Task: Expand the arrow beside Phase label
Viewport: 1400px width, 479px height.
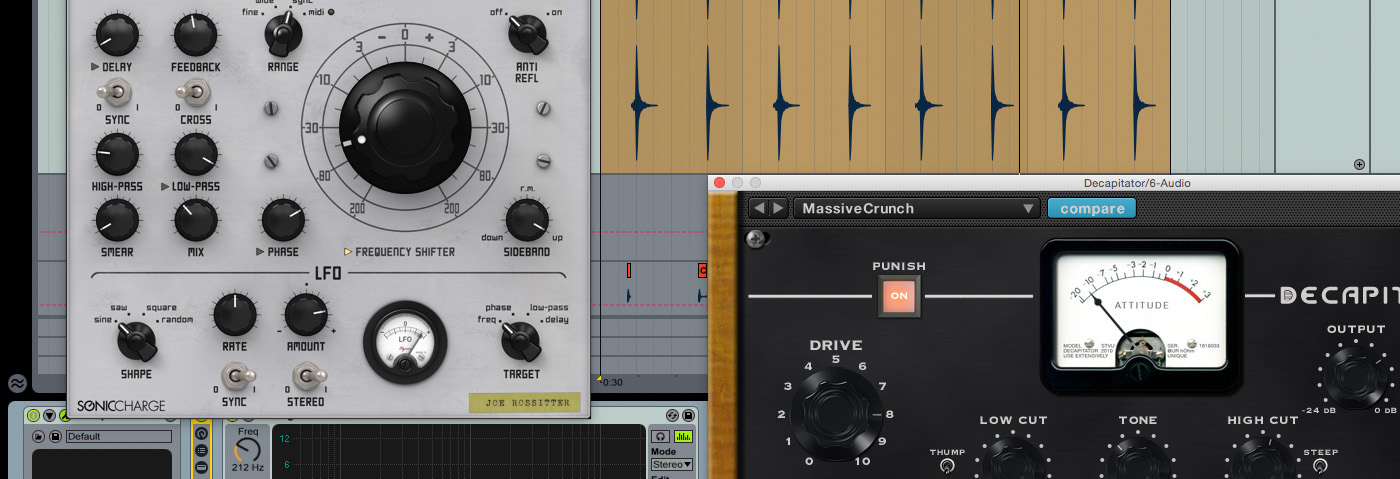Action: [260, 252]
